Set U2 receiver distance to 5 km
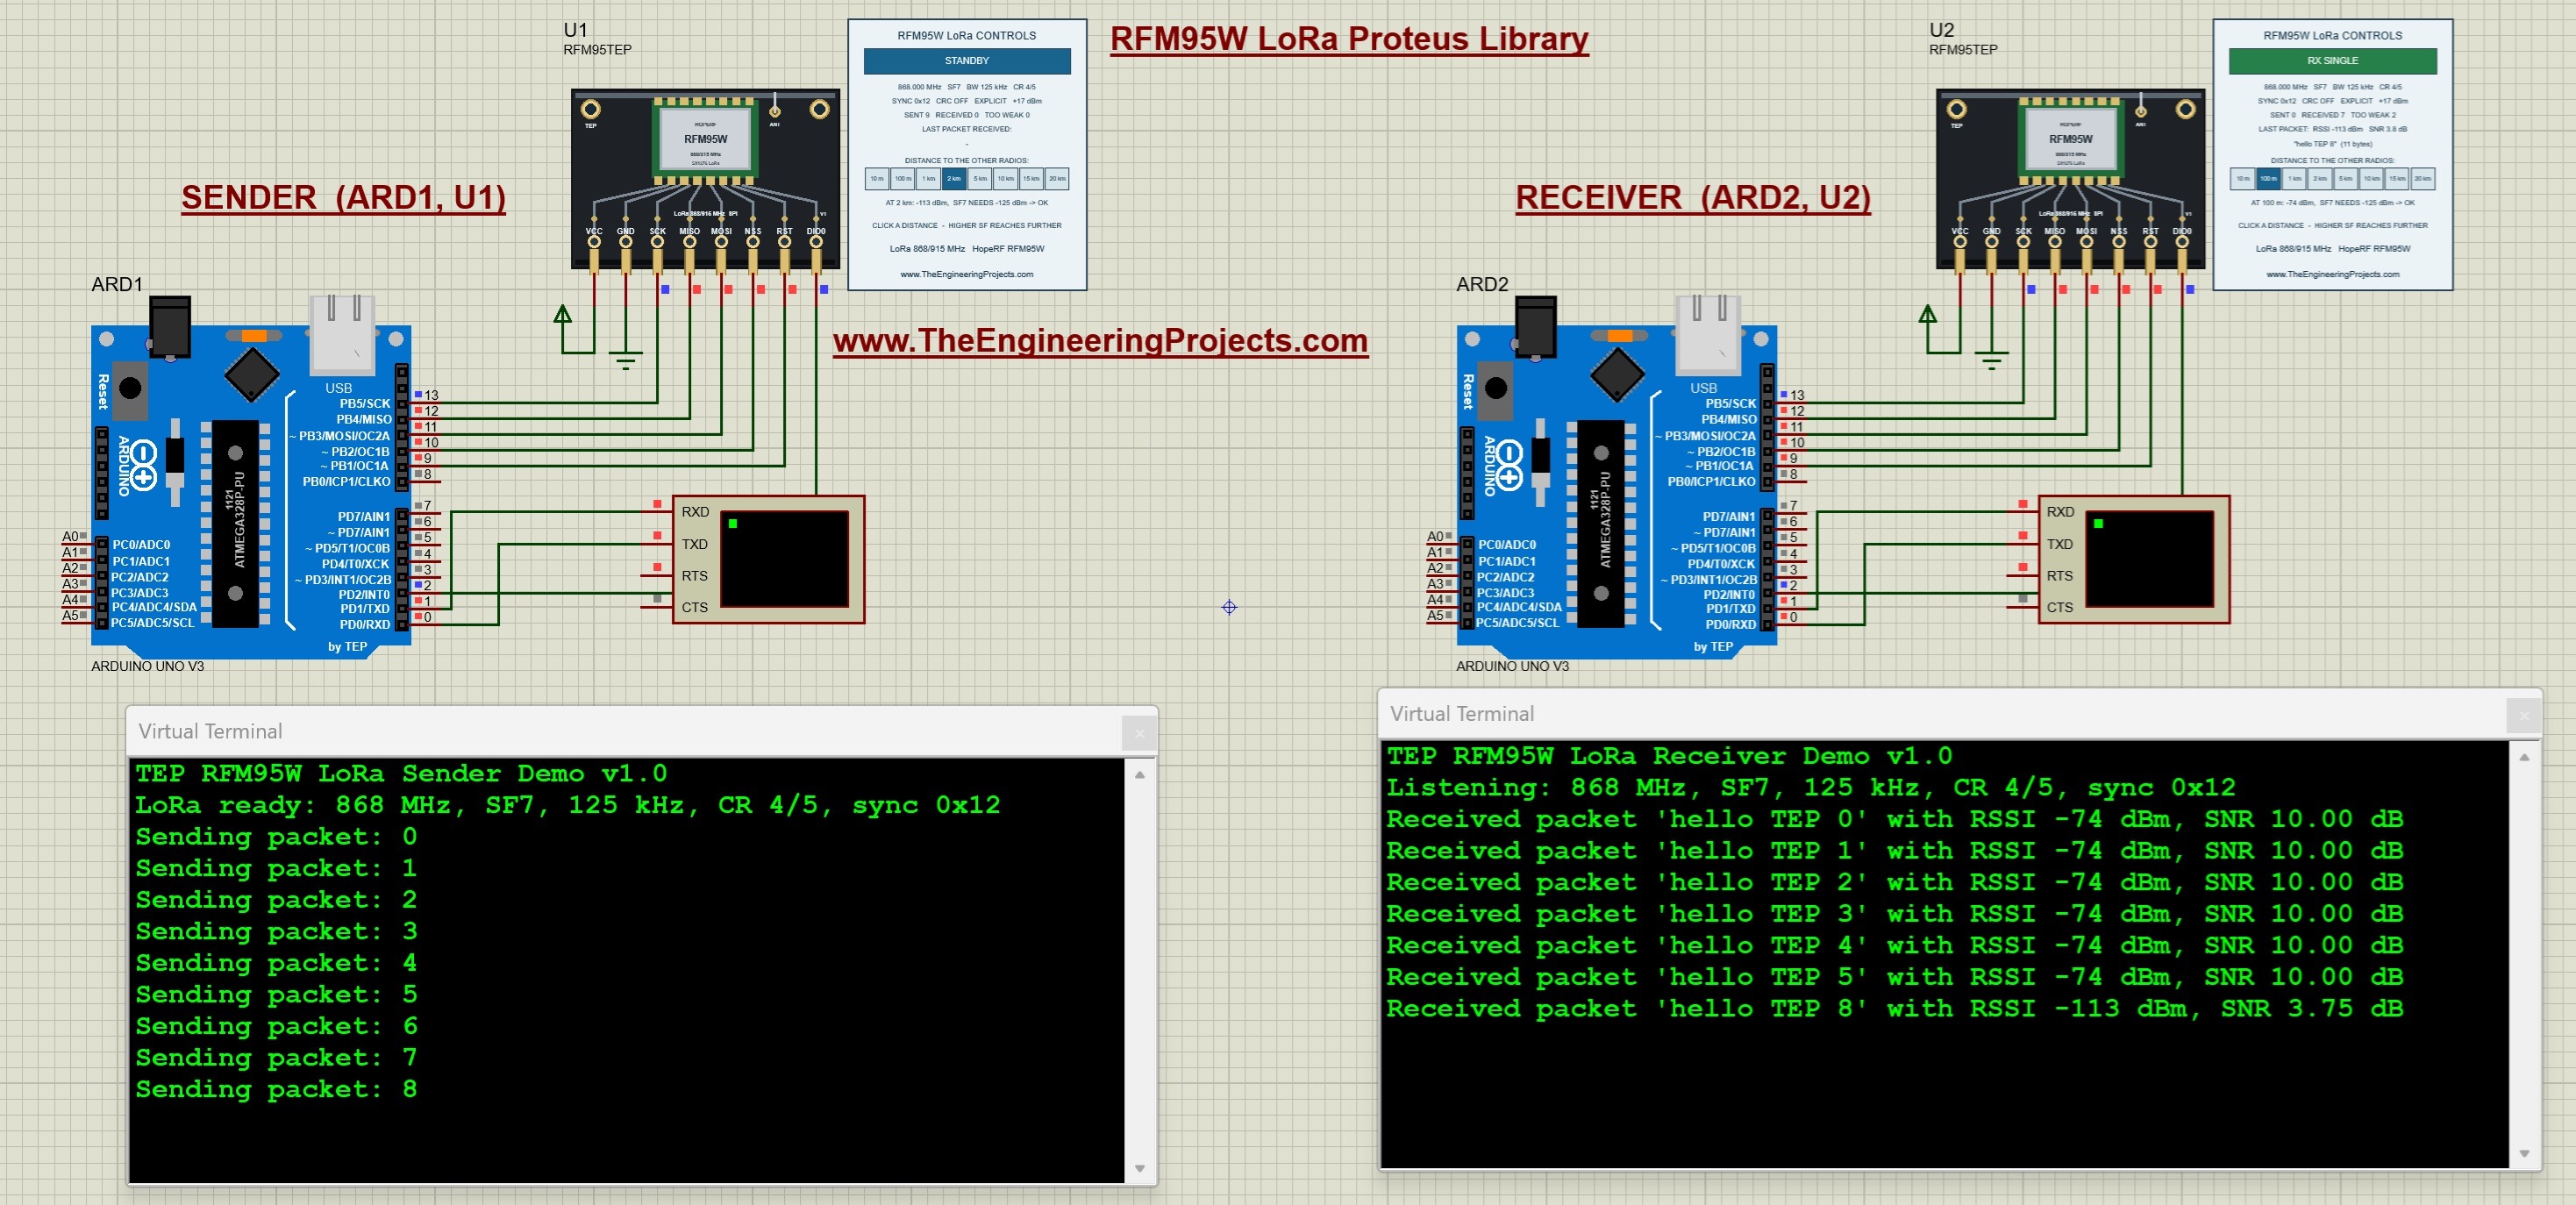 [2345, 179]
